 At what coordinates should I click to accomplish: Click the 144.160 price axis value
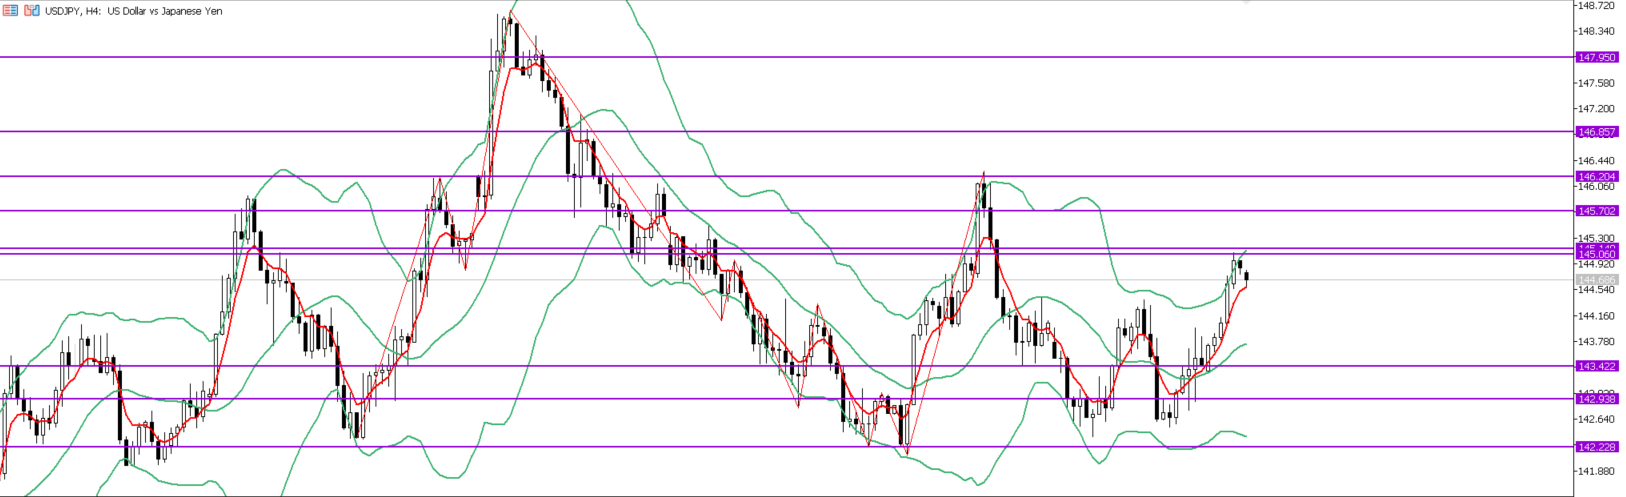point(1597,316)
